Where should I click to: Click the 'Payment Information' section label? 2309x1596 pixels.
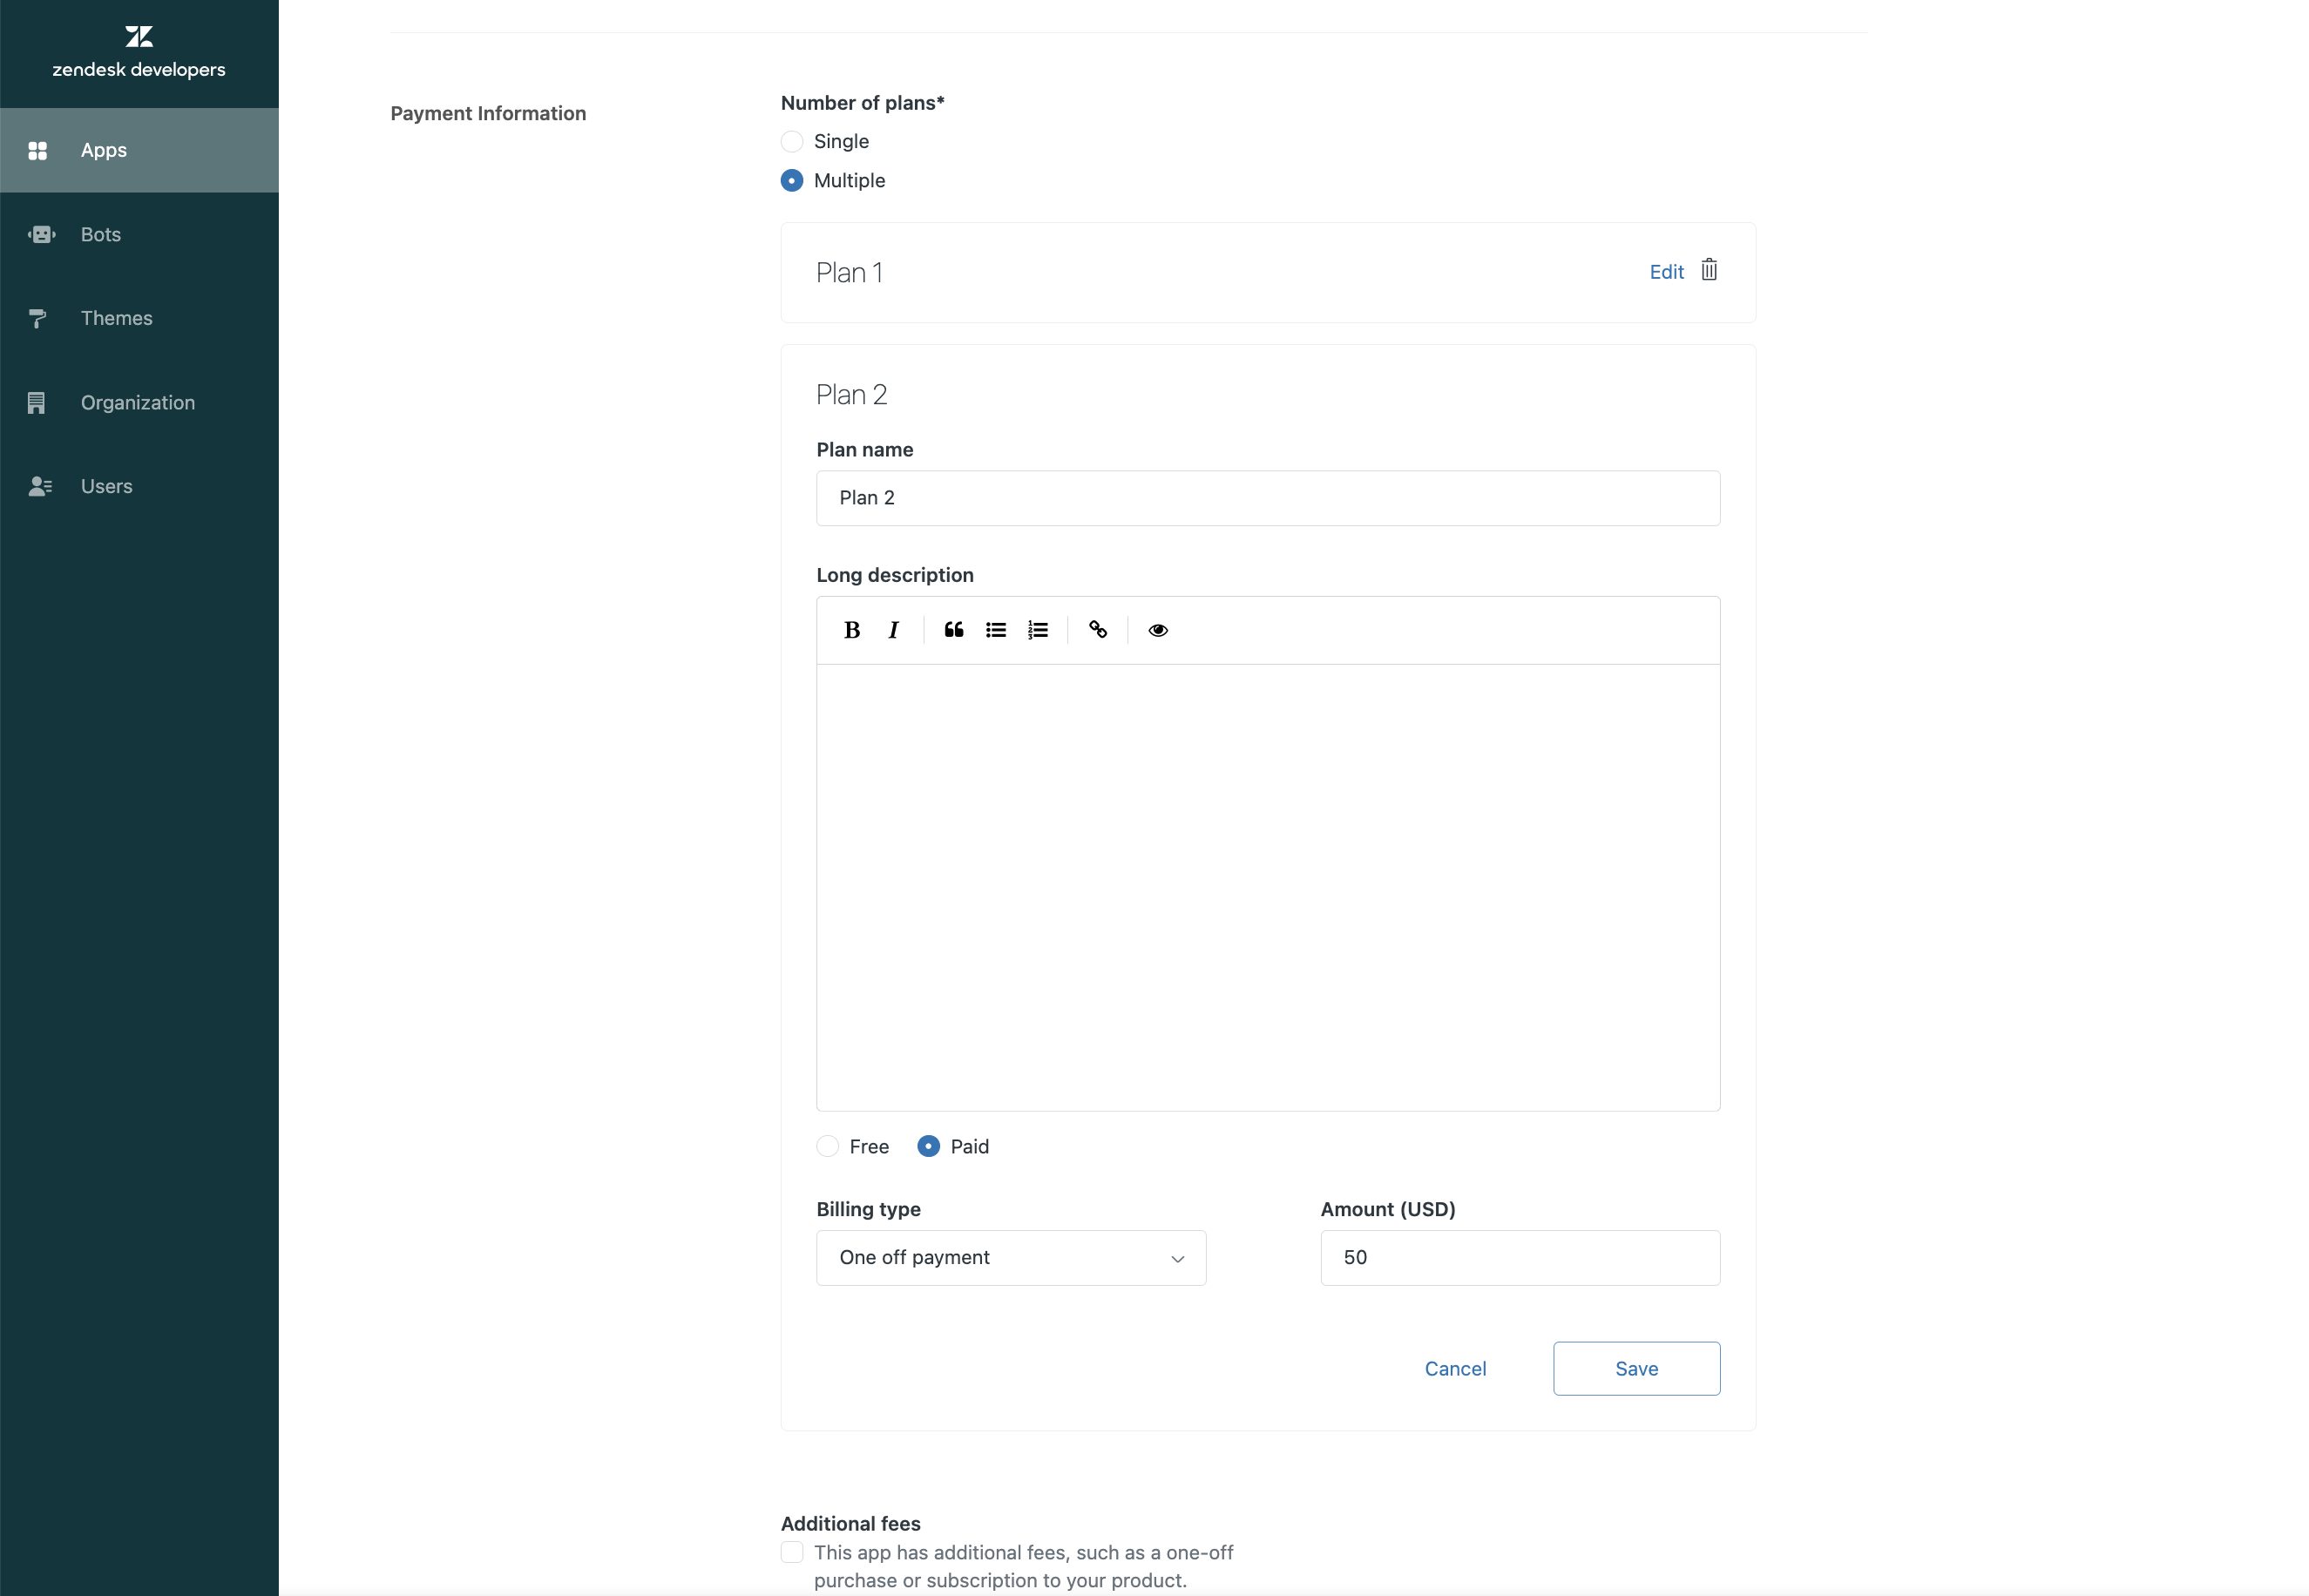[488, 113]
